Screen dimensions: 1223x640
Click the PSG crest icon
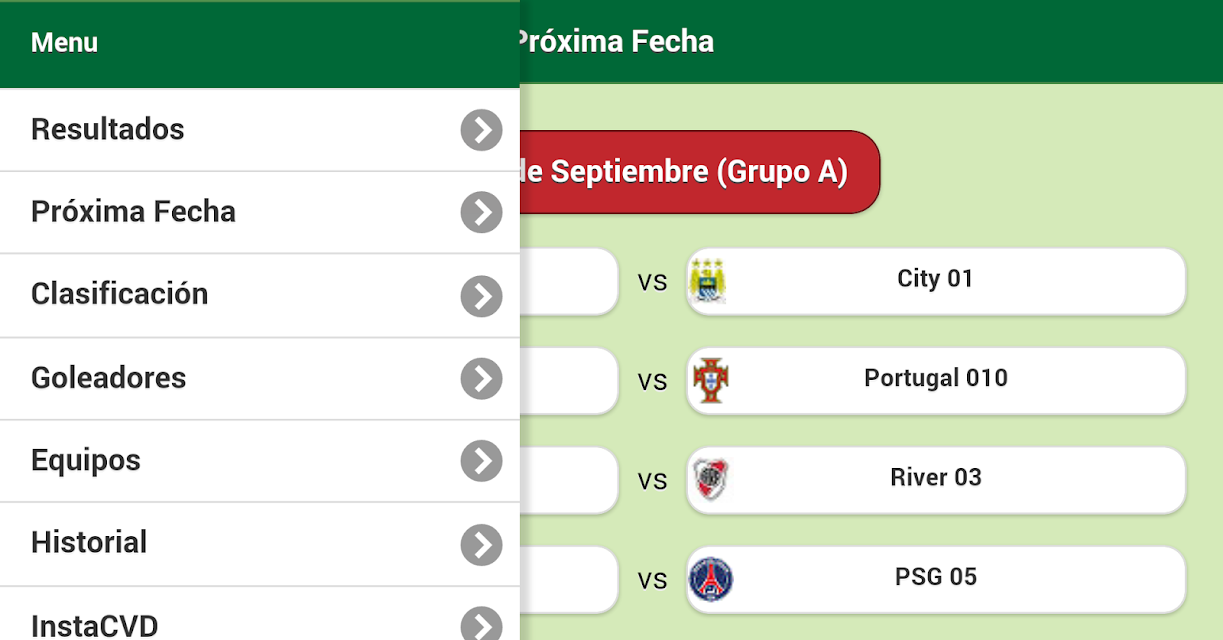point(711,579)
